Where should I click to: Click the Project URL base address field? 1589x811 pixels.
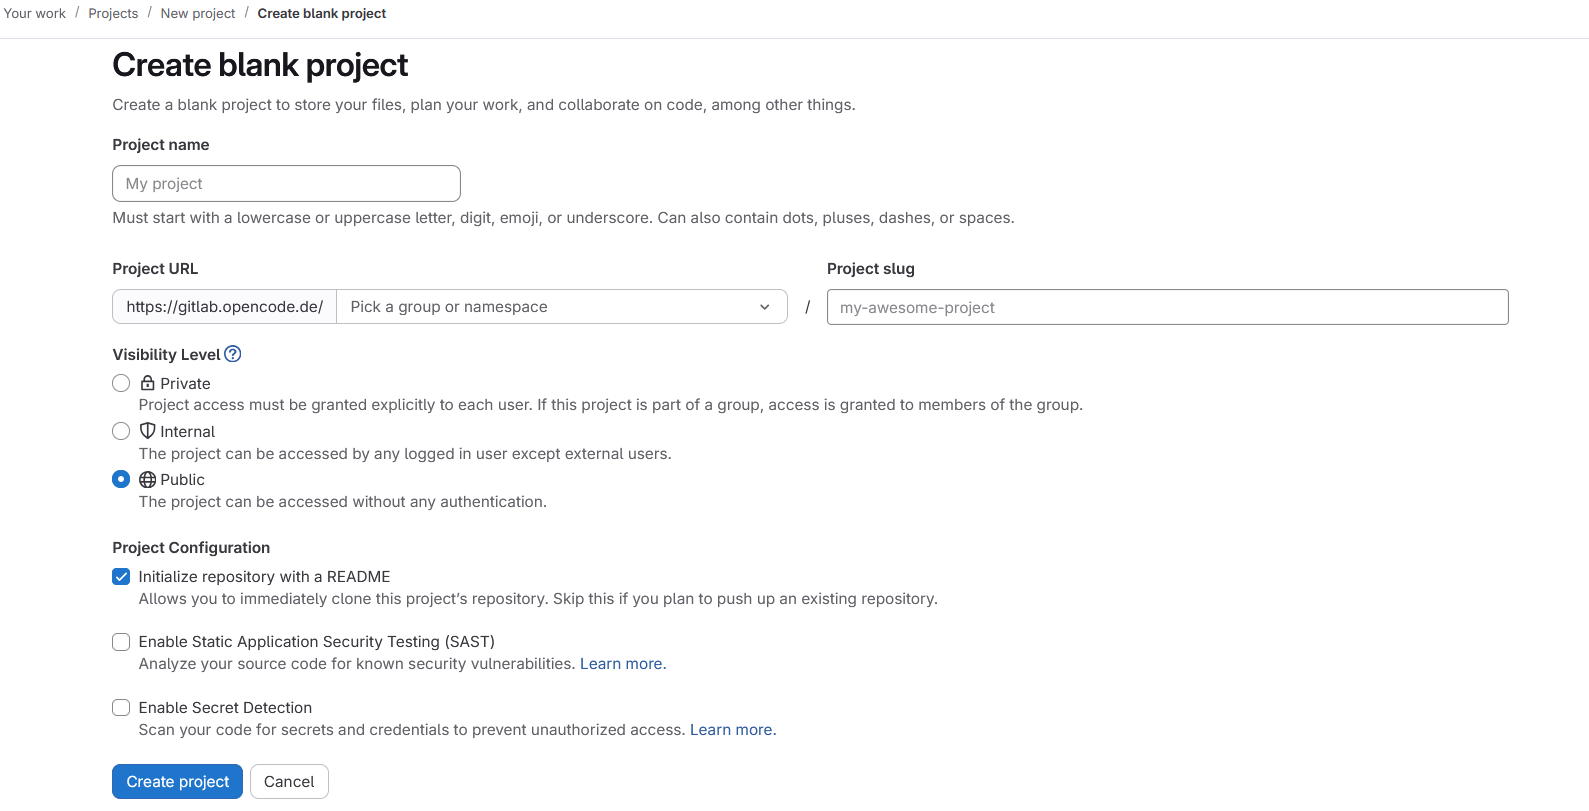[x=224, y=306]
